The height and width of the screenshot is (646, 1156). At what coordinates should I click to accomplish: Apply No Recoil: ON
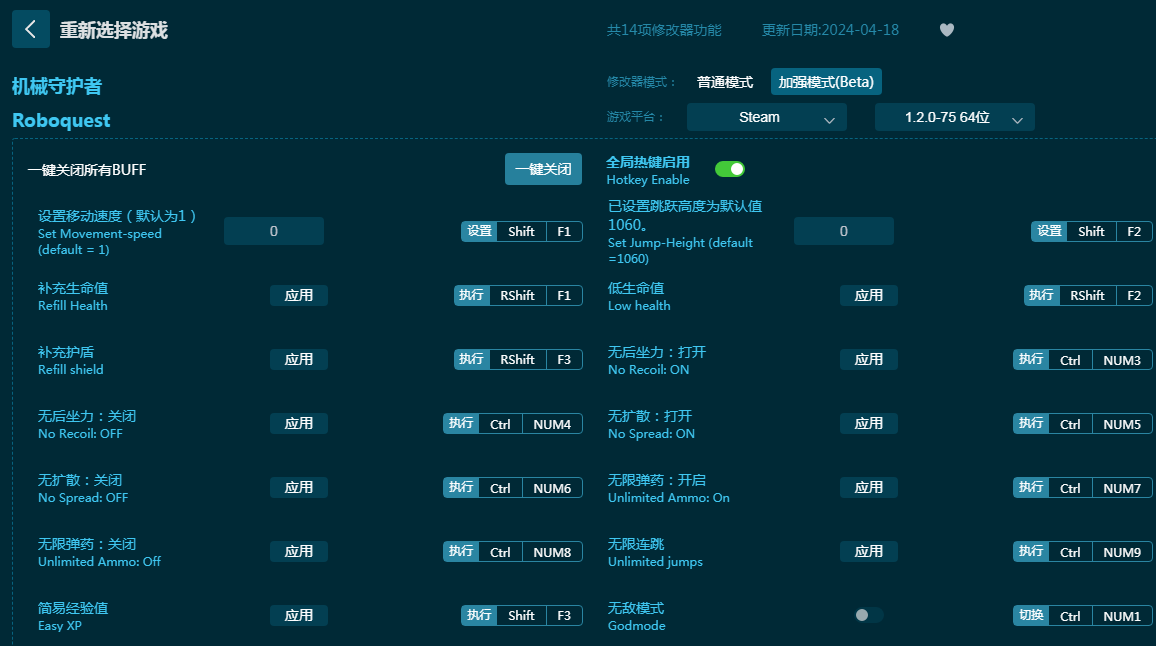click(868, 360)
